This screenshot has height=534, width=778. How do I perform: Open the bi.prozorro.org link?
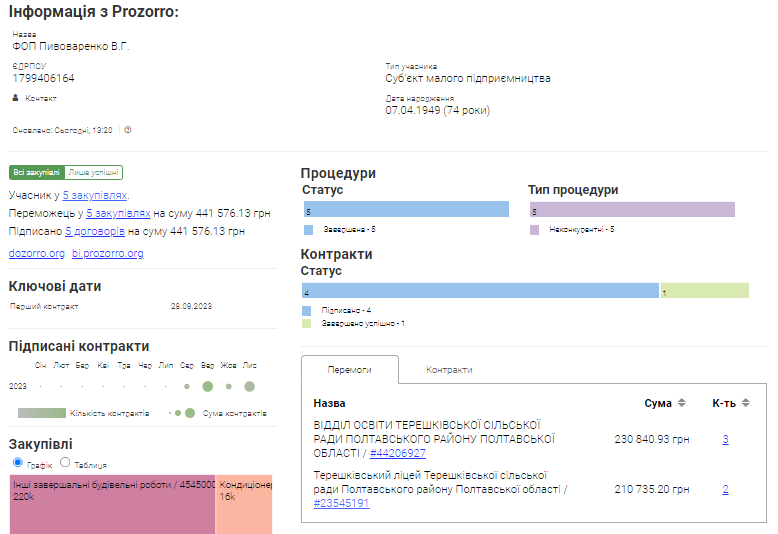coord(107,253)
